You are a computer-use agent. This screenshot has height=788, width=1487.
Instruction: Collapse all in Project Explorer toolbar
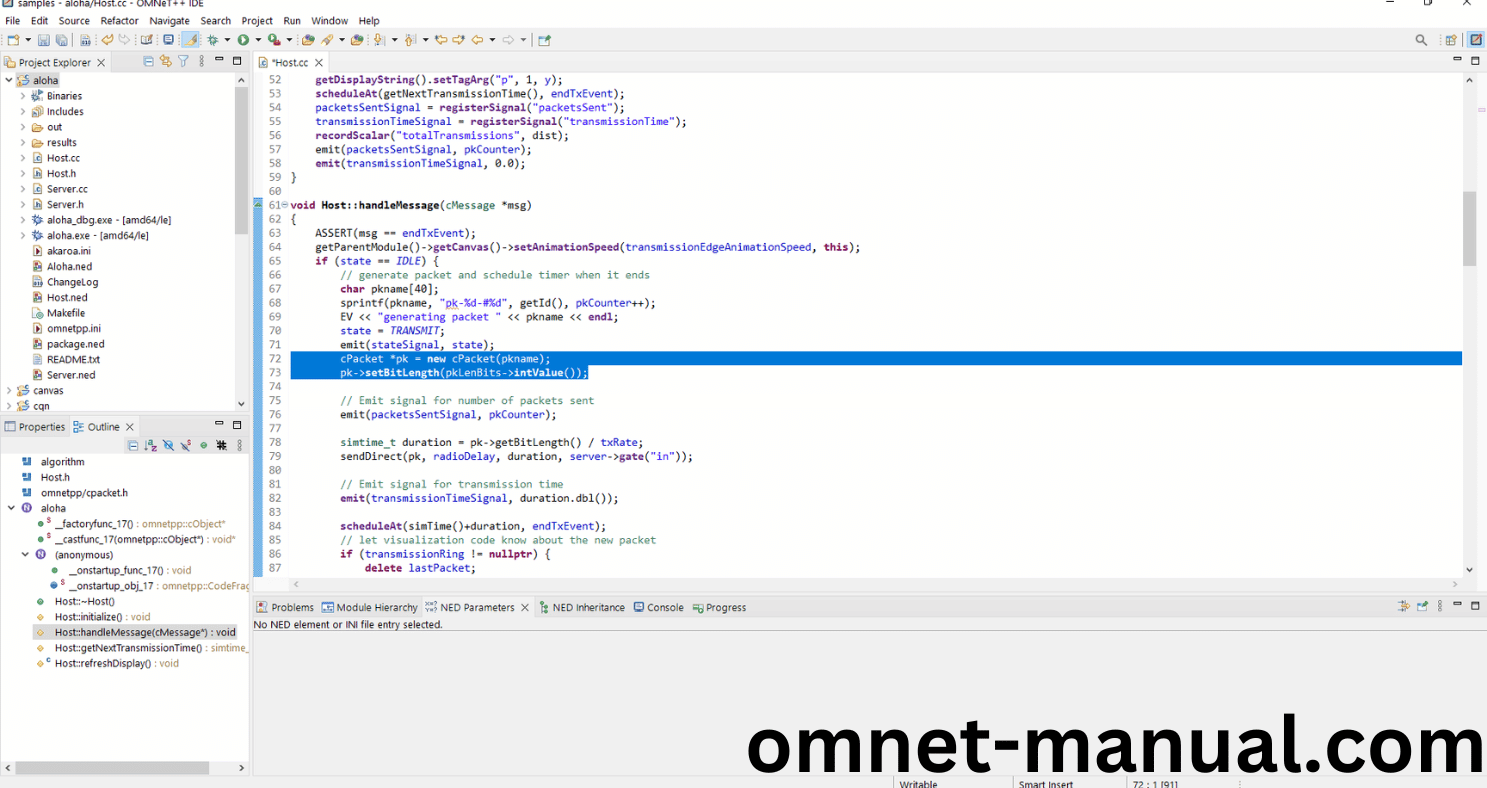click(148, 62)
